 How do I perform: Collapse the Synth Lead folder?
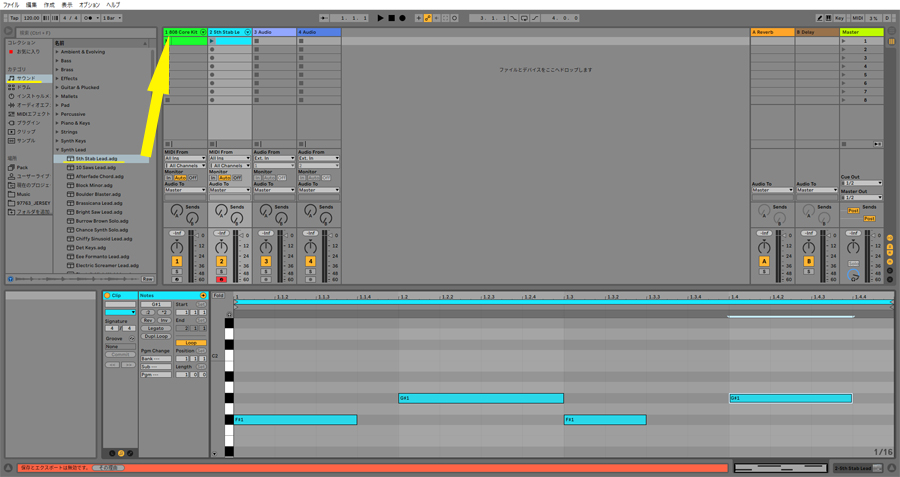57,150
